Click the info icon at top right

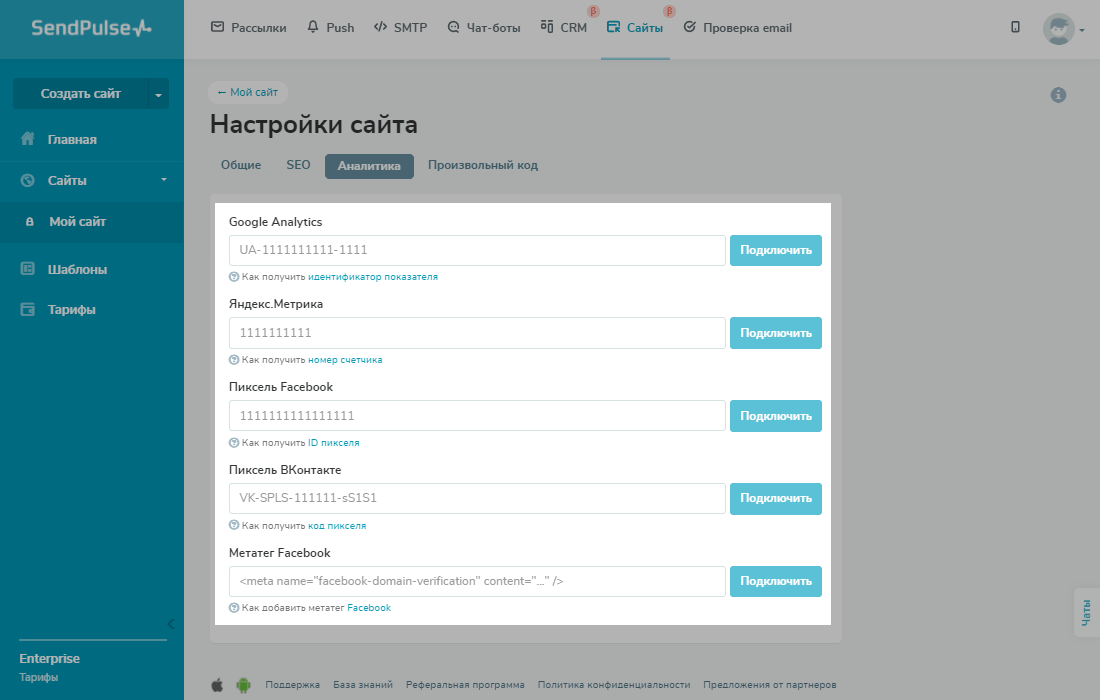click(1059, 95)
